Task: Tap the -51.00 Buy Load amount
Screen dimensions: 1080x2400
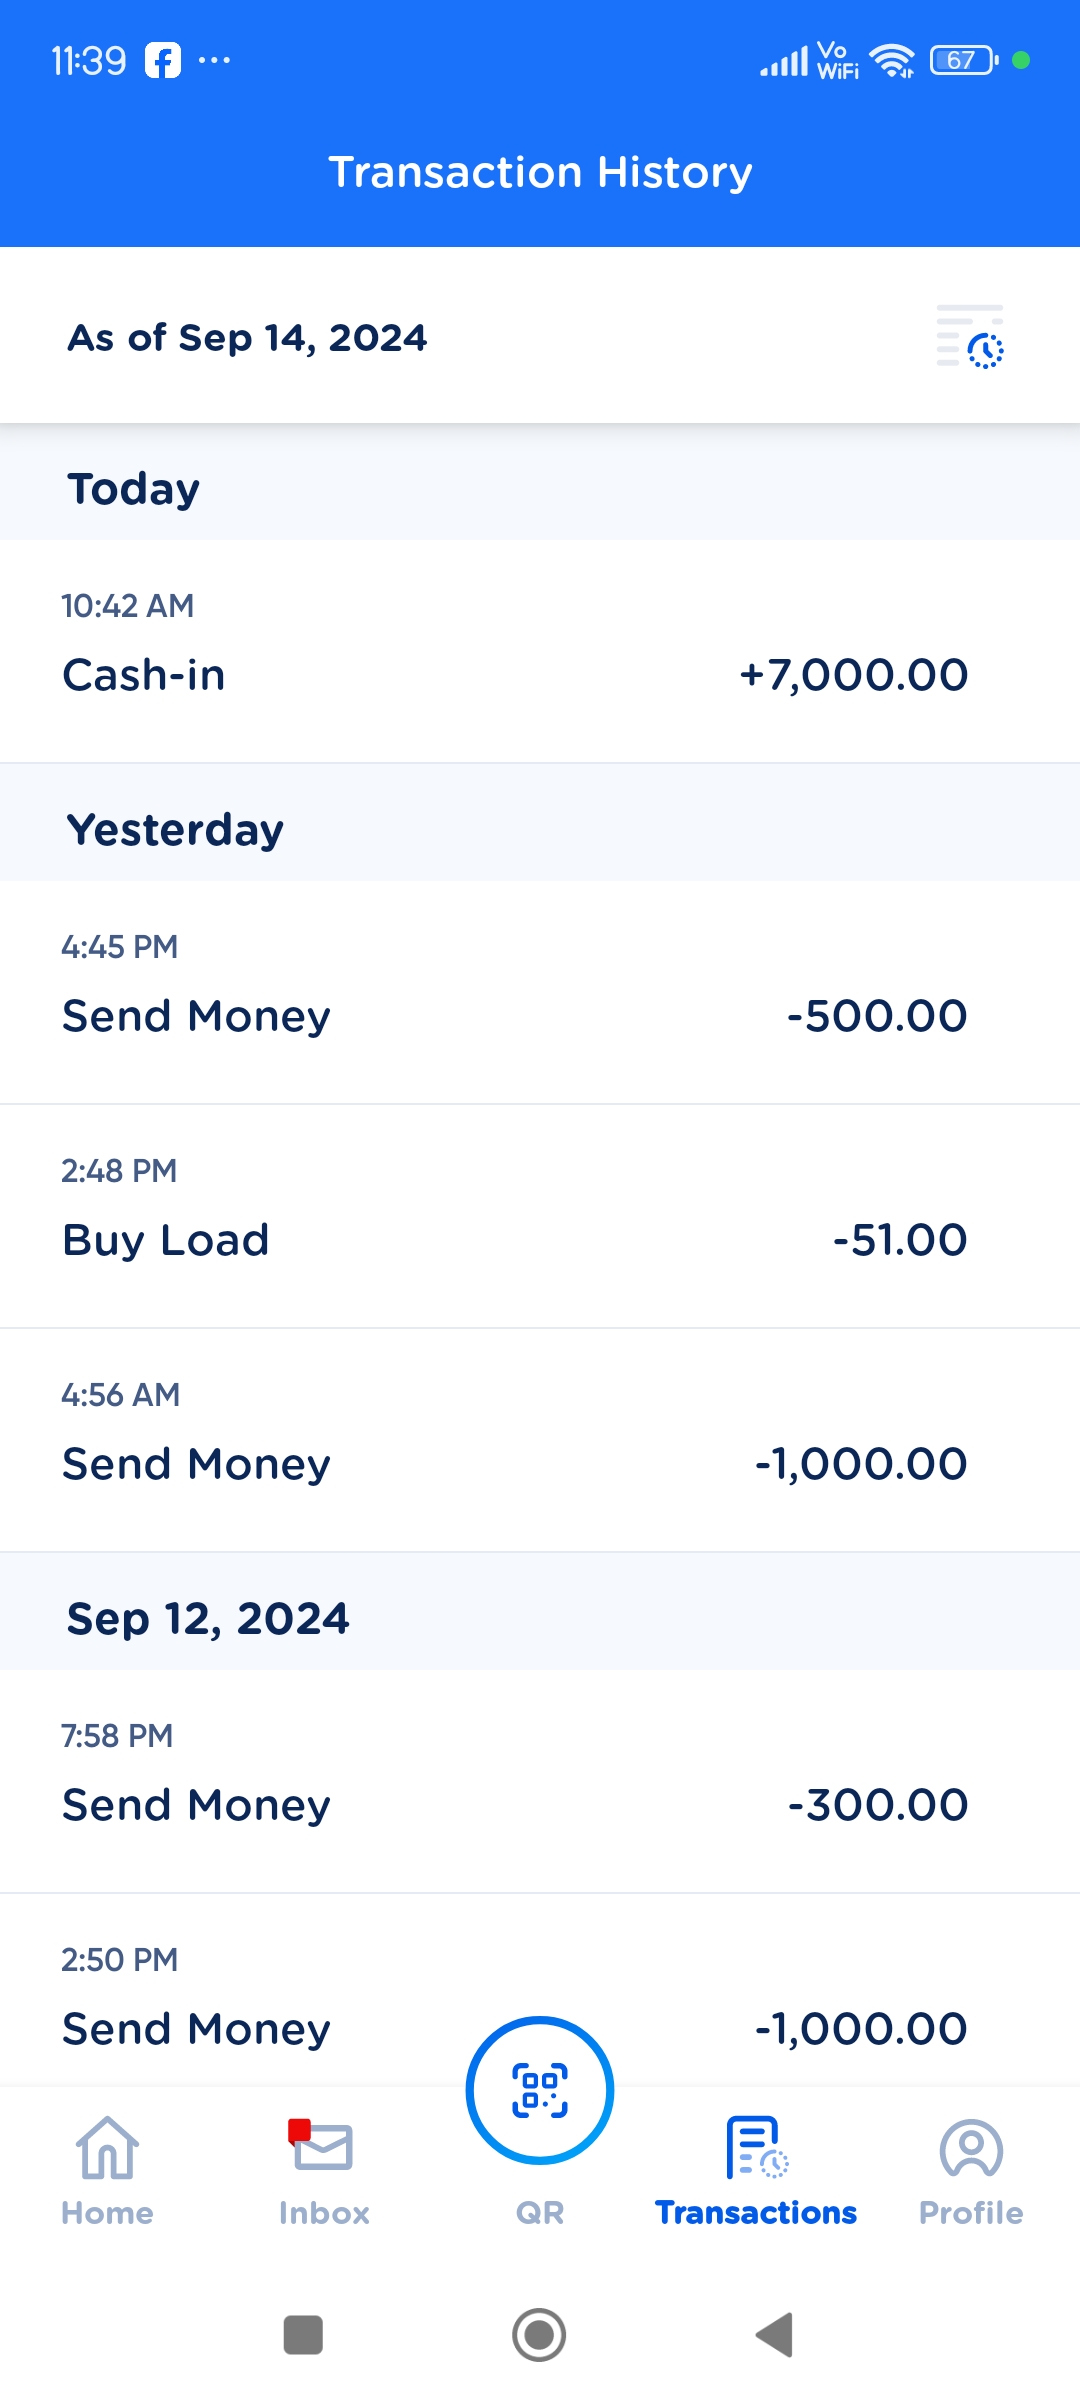Action: click(x=900, y=1240)
